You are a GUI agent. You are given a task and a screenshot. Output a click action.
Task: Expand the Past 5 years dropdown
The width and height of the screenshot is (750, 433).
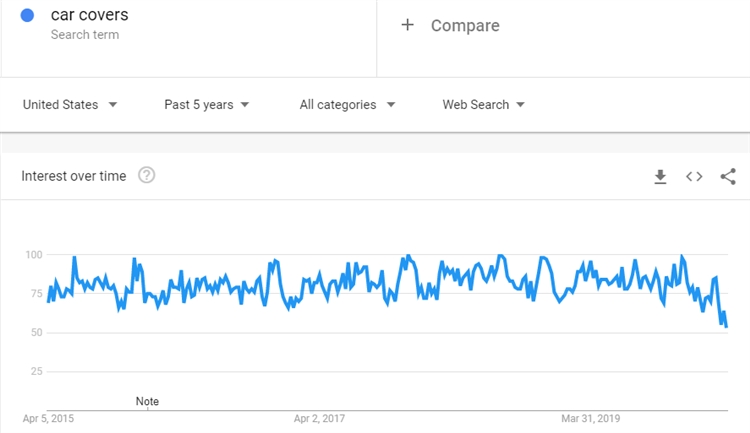coord(207,104)
